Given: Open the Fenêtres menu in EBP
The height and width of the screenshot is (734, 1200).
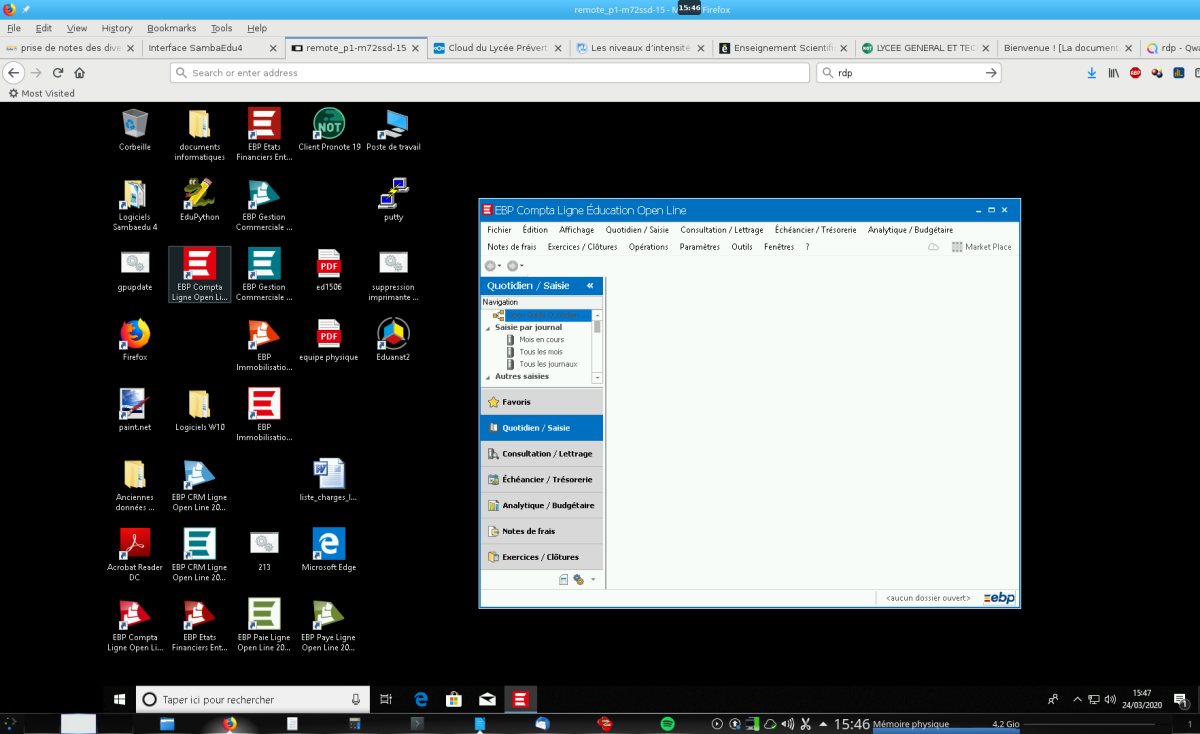Looking at the screenshot, I should [779, 247].
